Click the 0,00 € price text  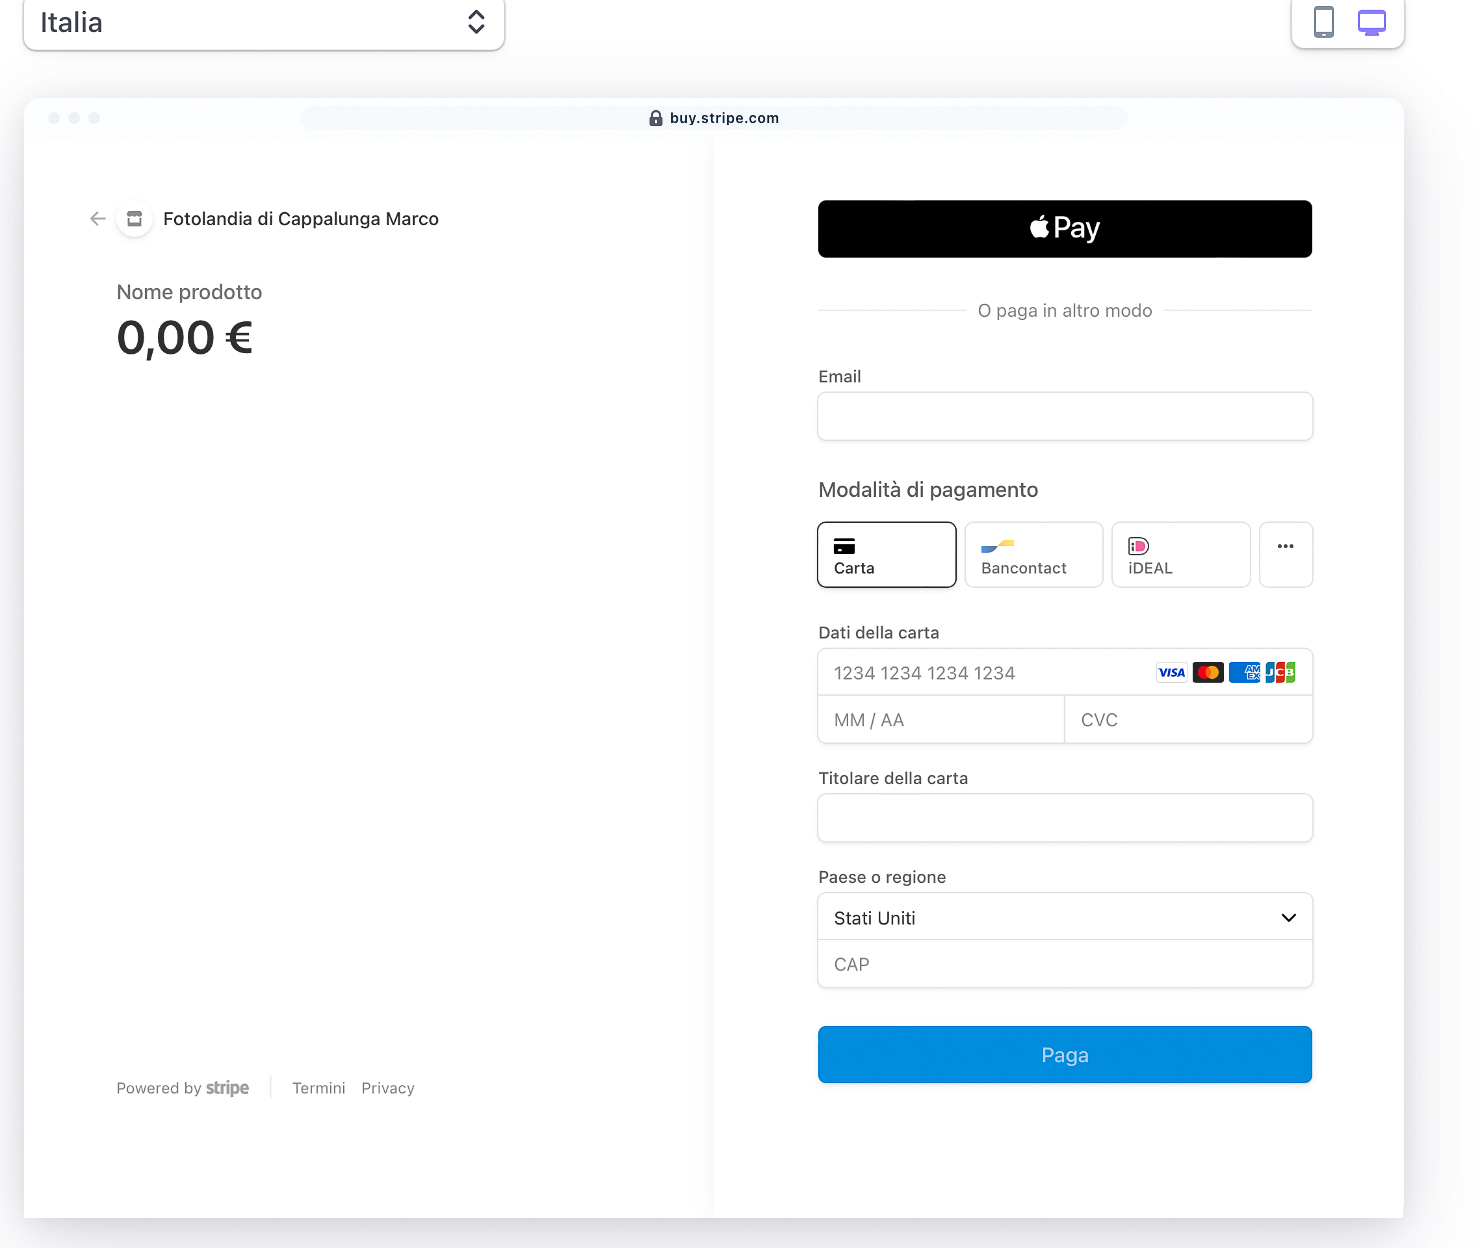185,338
